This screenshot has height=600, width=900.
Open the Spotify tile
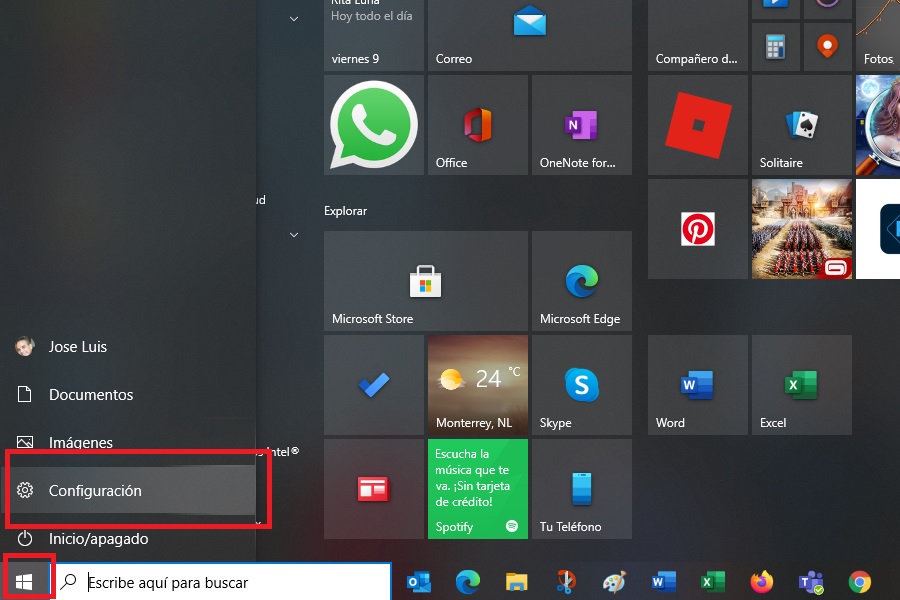pos(477,489)
